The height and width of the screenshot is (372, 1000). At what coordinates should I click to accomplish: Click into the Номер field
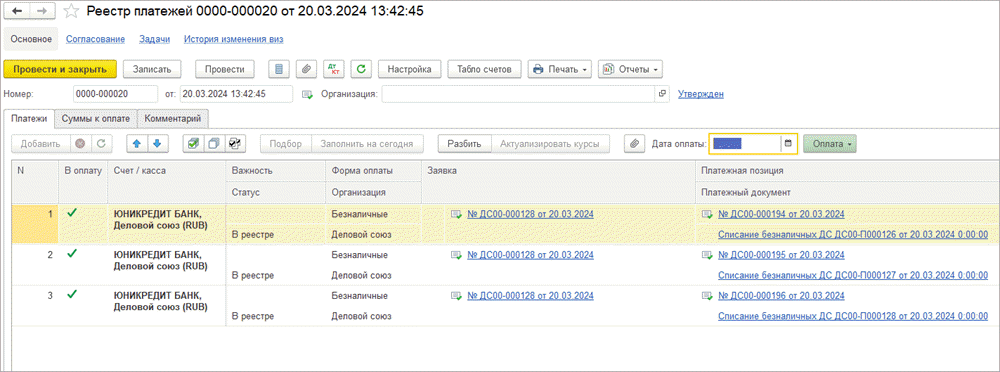coord(115,94)
